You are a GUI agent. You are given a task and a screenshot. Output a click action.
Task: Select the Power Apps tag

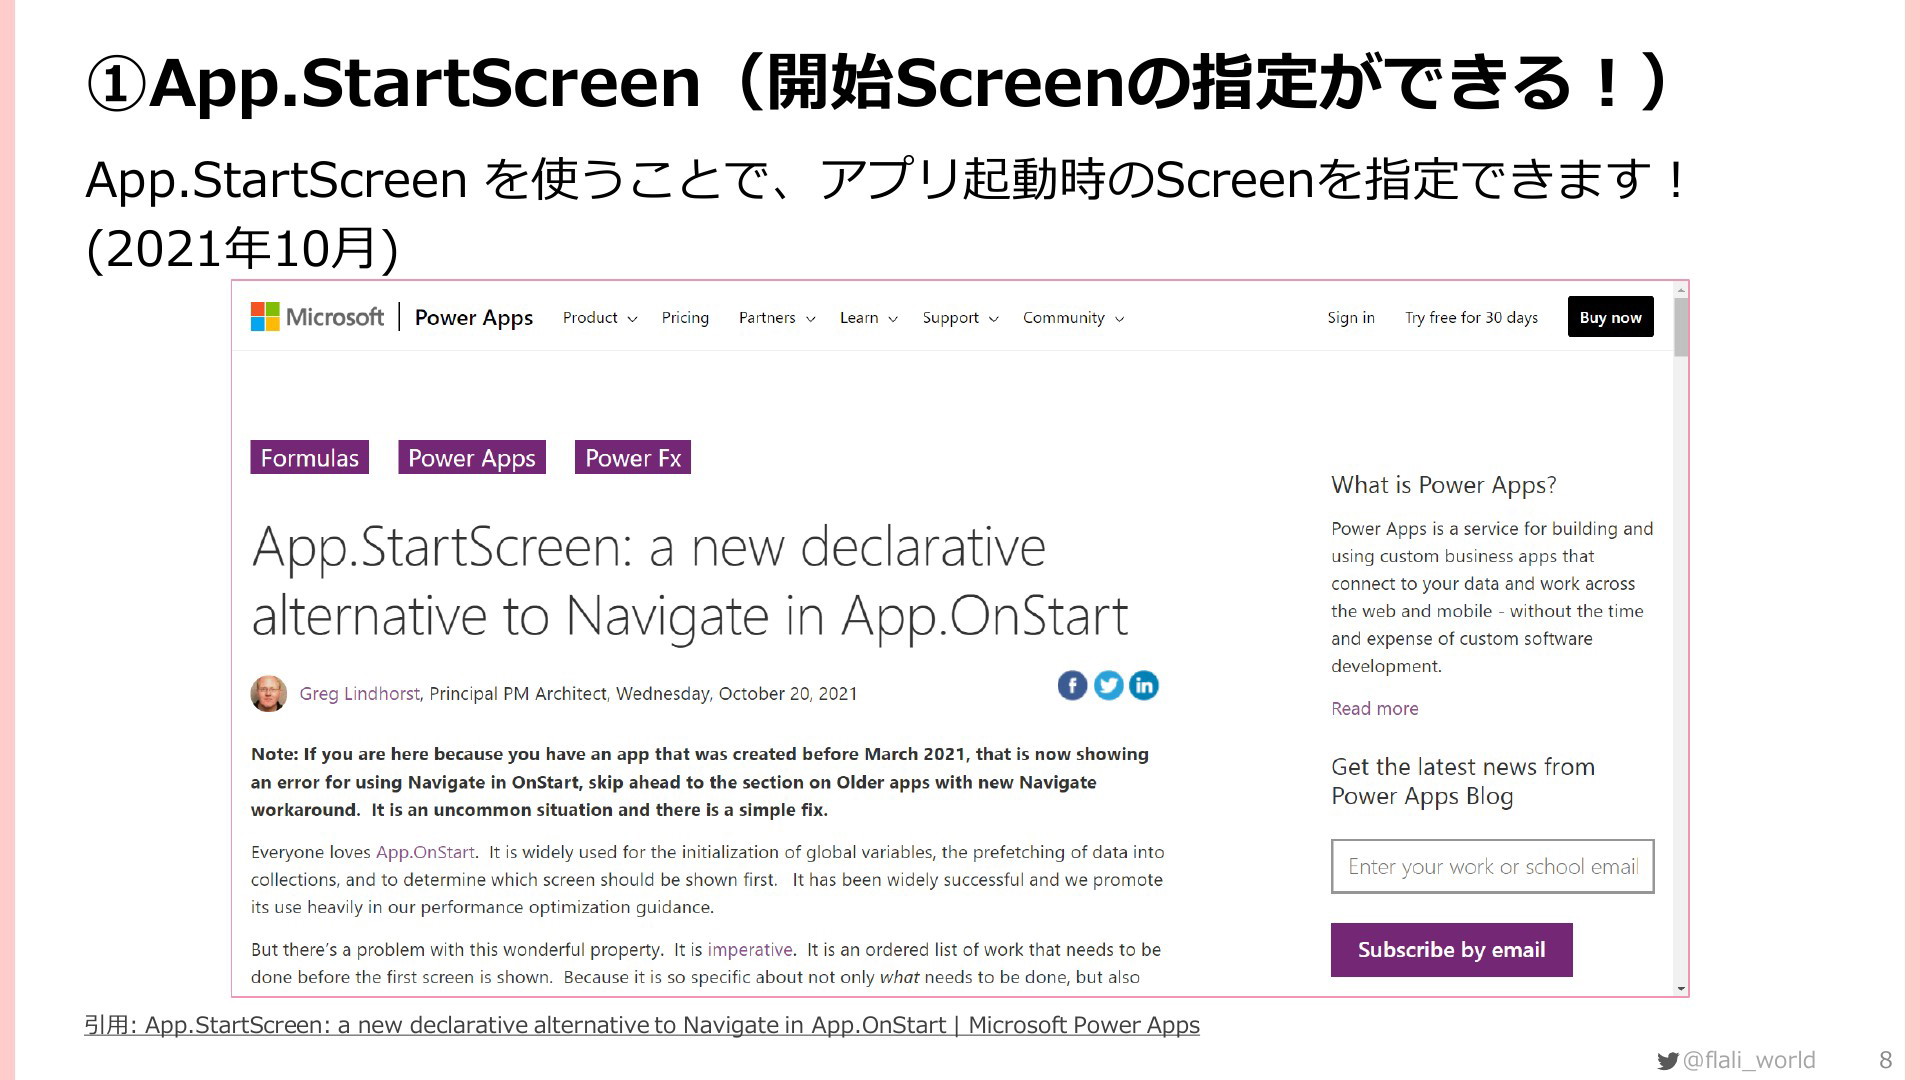[472, 457]
